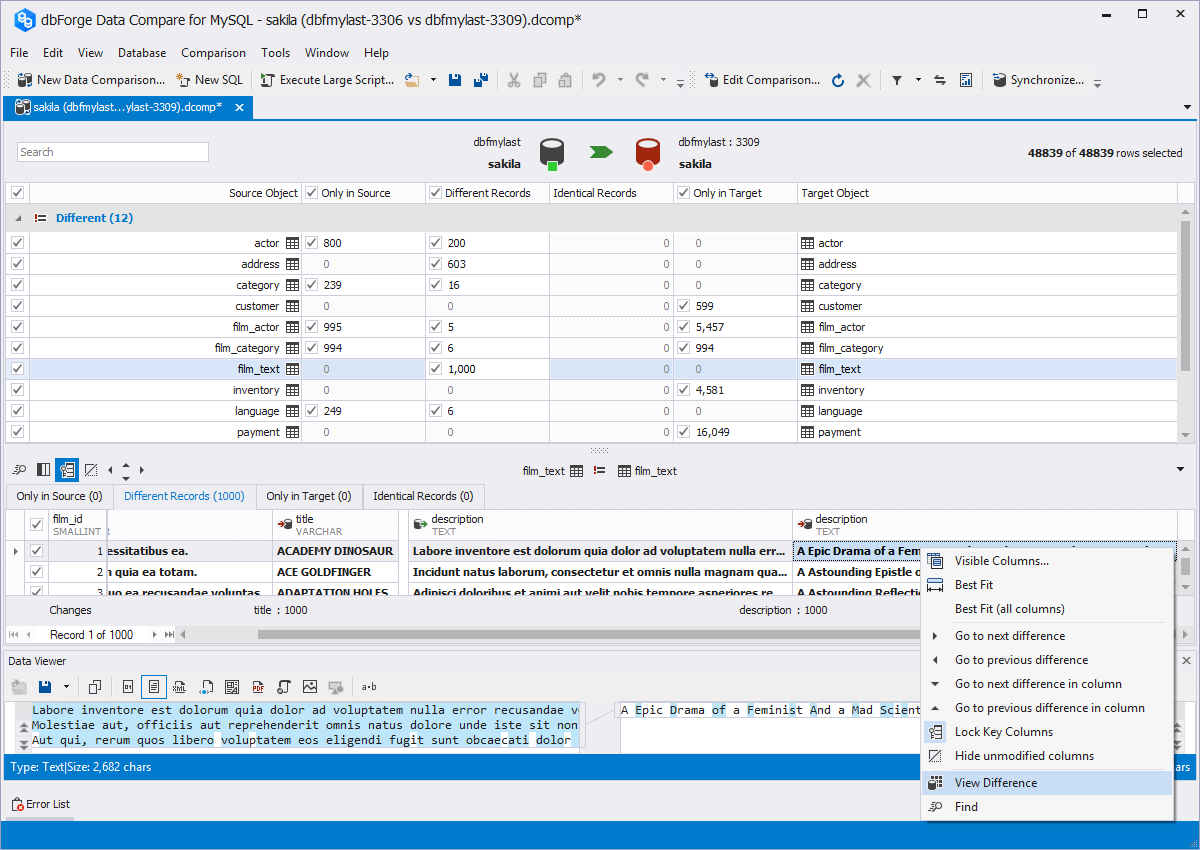Save the comparison with floppy disk icon
1200x850 pixels.
455,80
